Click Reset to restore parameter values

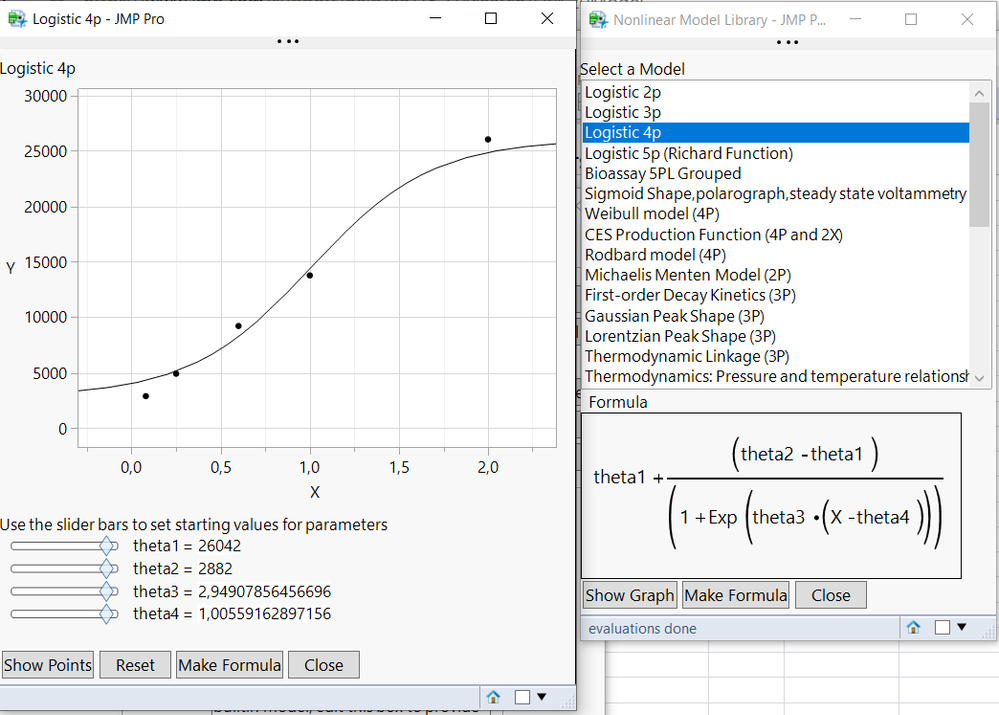[135, 665]
